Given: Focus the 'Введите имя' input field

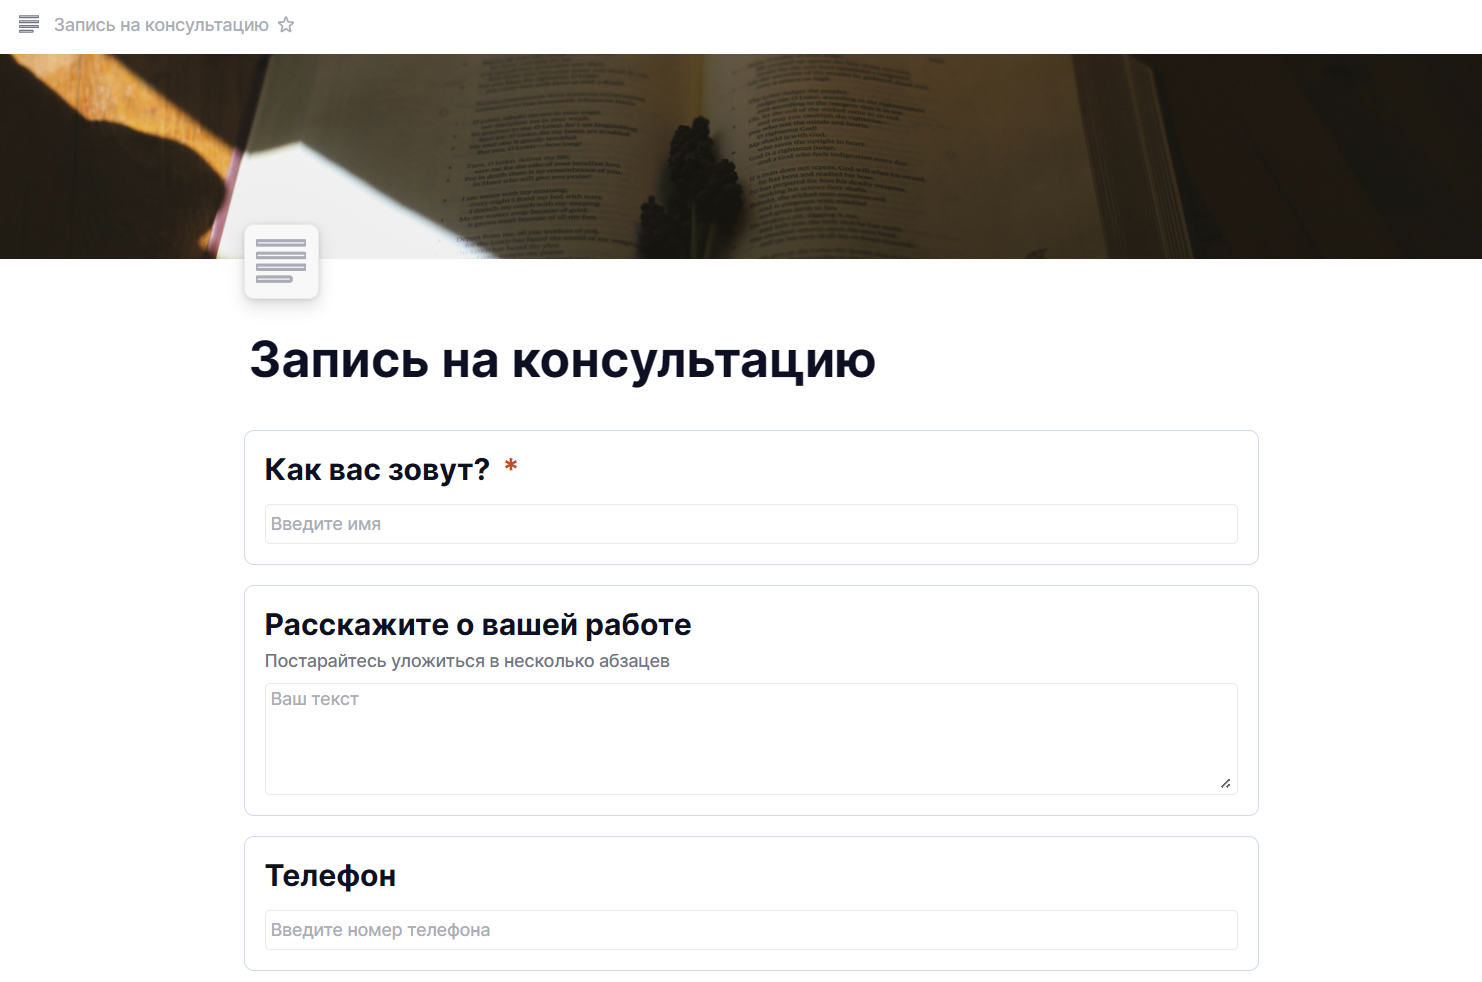Looking at the screenshot, I should tap(750, 524).
